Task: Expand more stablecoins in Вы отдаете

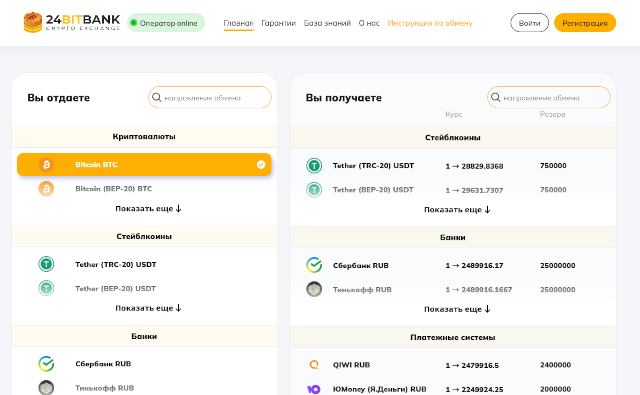Action: pyautogui.click(x=148, y=308)
